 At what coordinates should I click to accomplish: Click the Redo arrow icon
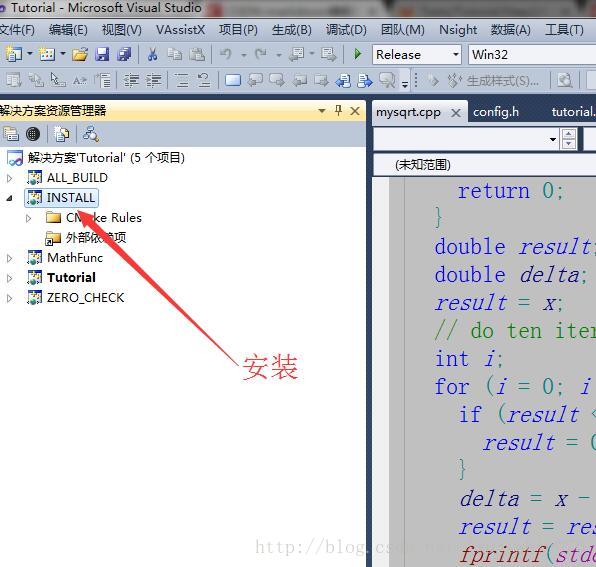[261, 54]
